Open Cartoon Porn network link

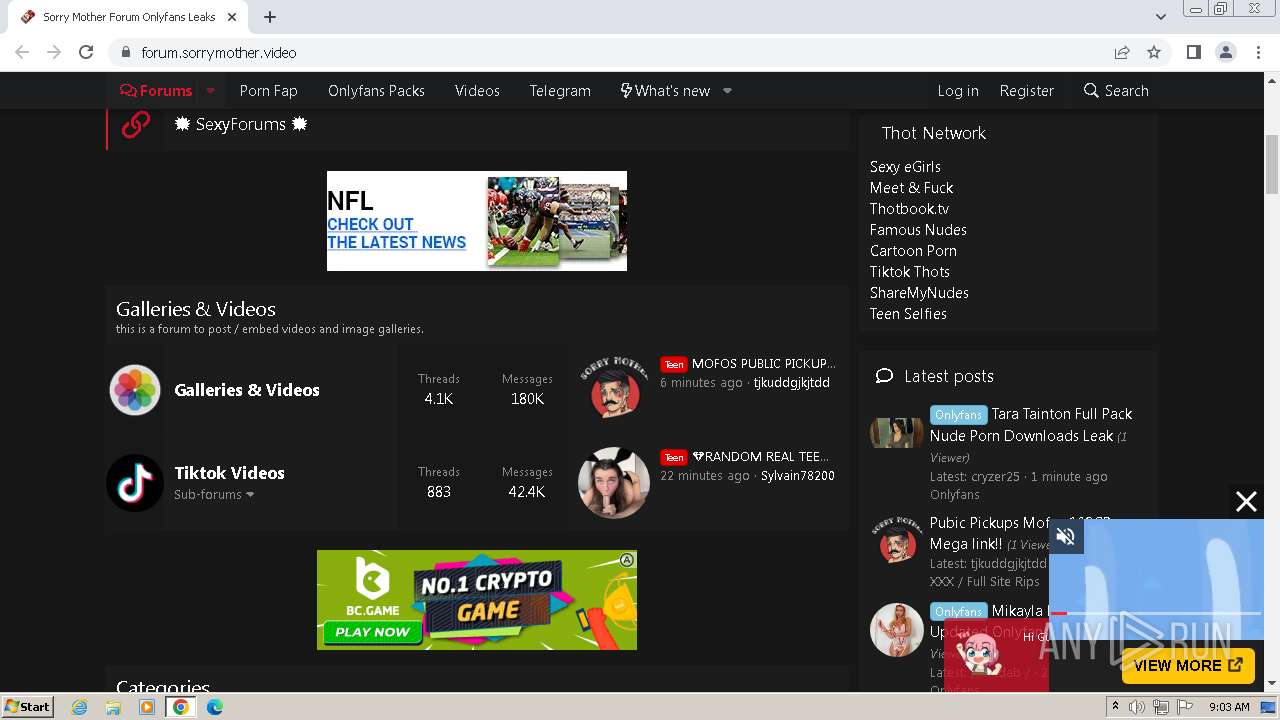pos(913,251)
